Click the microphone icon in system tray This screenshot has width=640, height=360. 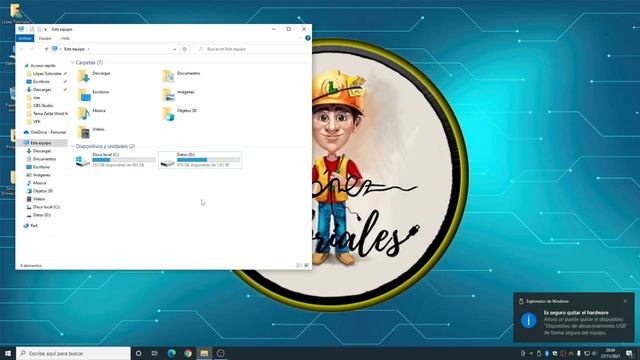point(578,353)
